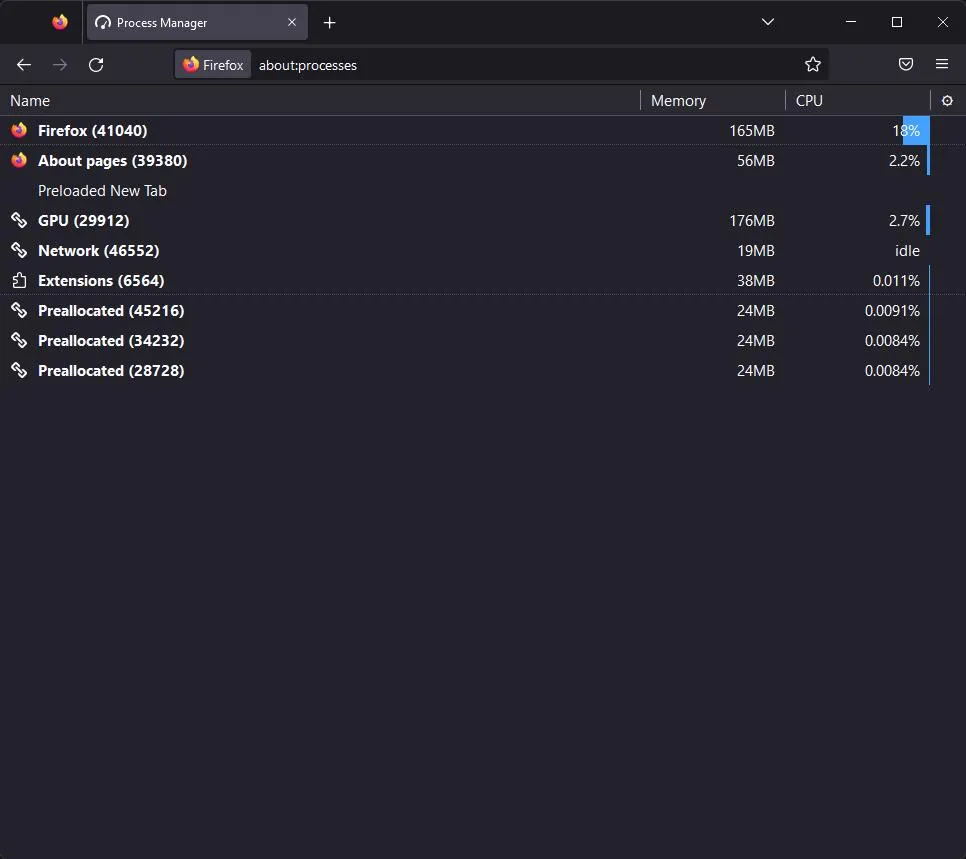This screenshot has height=859, width=966.
Task: Select the Firefox (41040) process name
Action: [92, 131]
